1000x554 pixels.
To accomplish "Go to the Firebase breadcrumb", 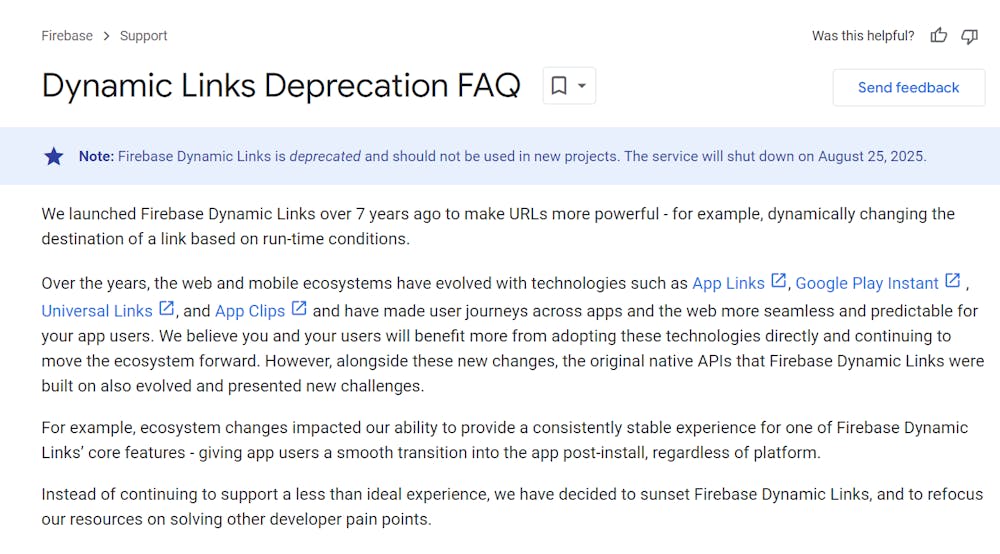I will point(67,36).
